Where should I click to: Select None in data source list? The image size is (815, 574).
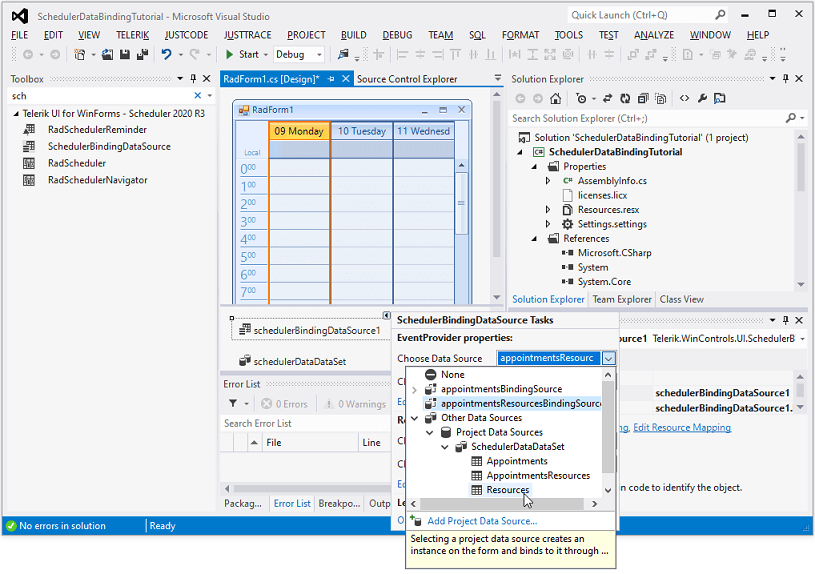[x=453, y=375]
